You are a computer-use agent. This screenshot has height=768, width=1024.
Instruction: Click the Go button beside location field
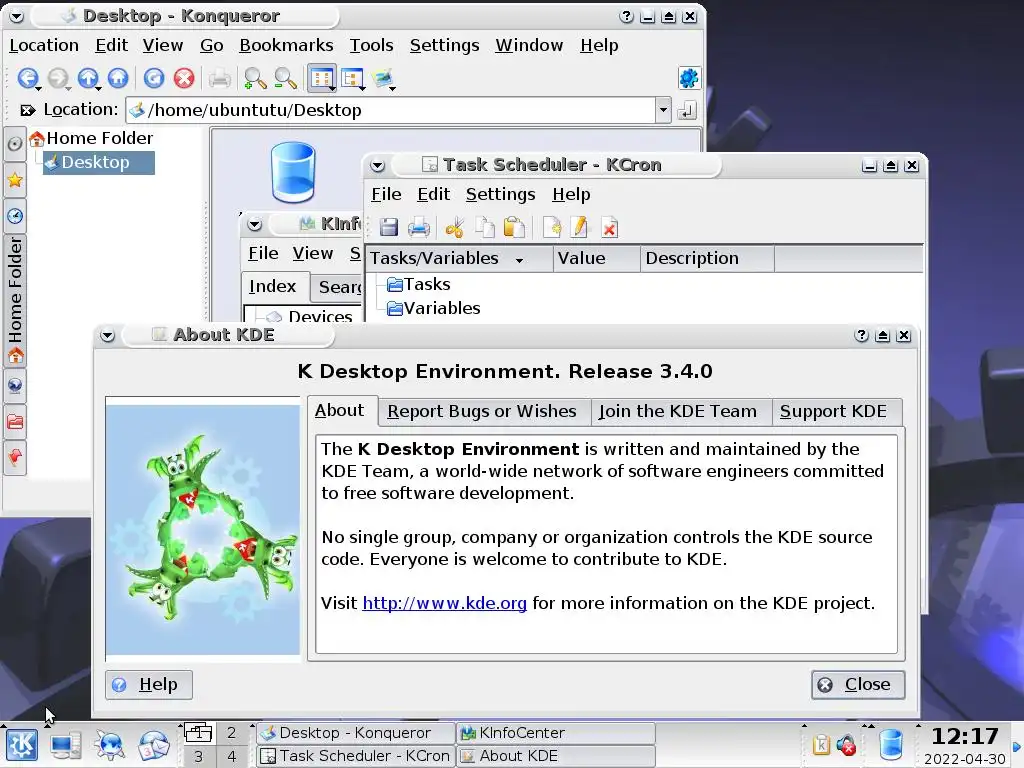(x=686, y=110)
